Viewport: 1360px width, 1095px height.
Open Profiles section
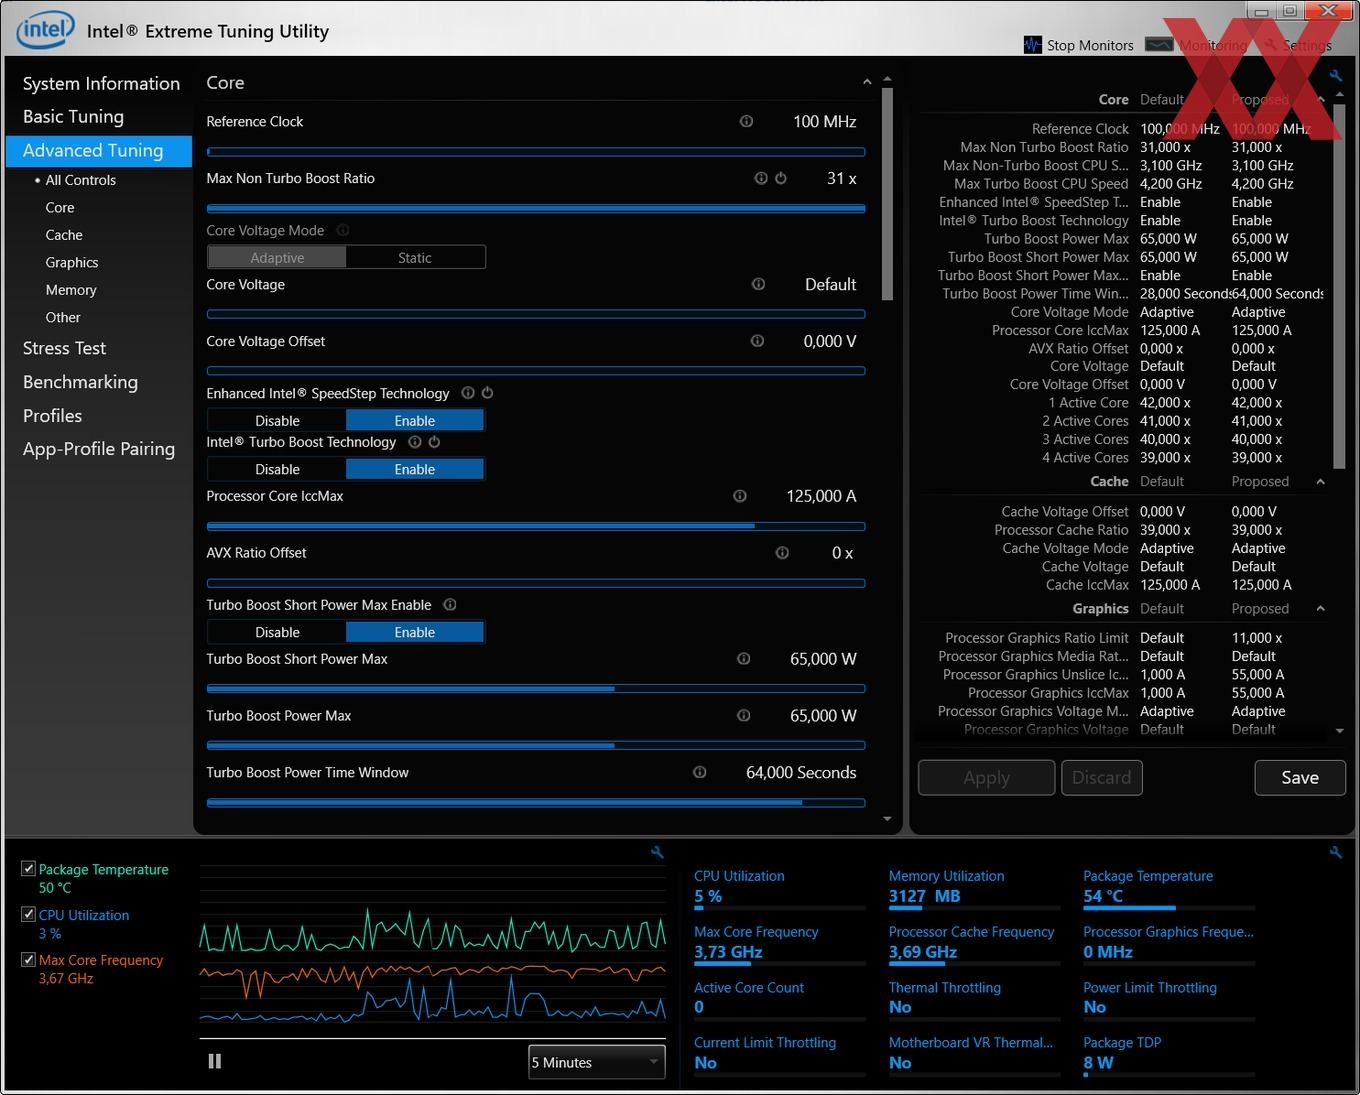click(52, 415)
